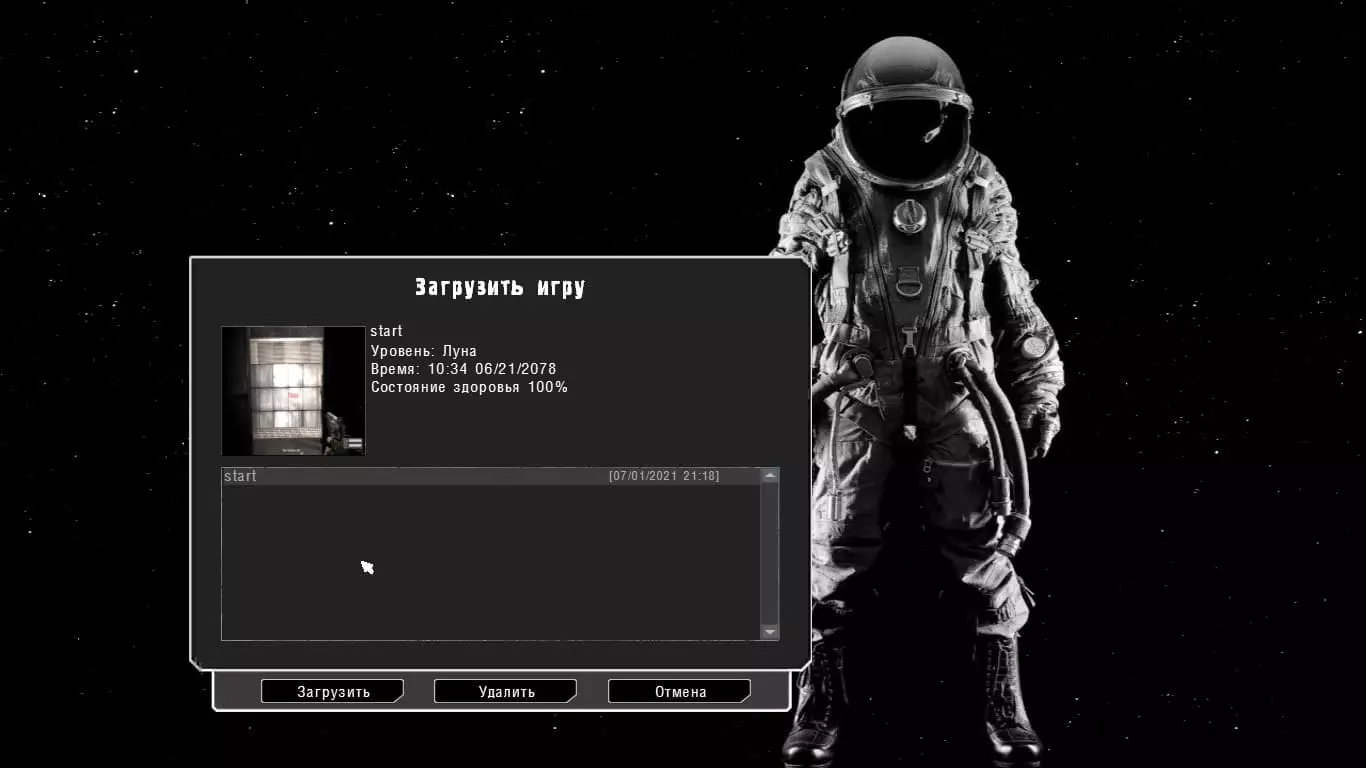
Task: Click the Загрузить button
Action: coord(333,691)
